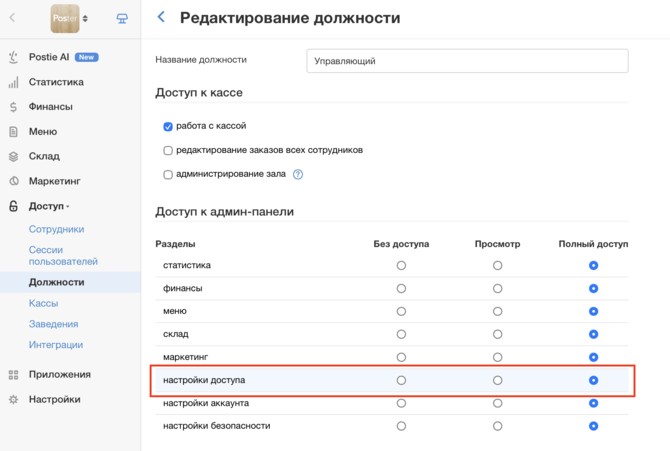This screenshot has width=670, height=451.
Task: Collapse the Доступ menu section
Action: [49, 206]
